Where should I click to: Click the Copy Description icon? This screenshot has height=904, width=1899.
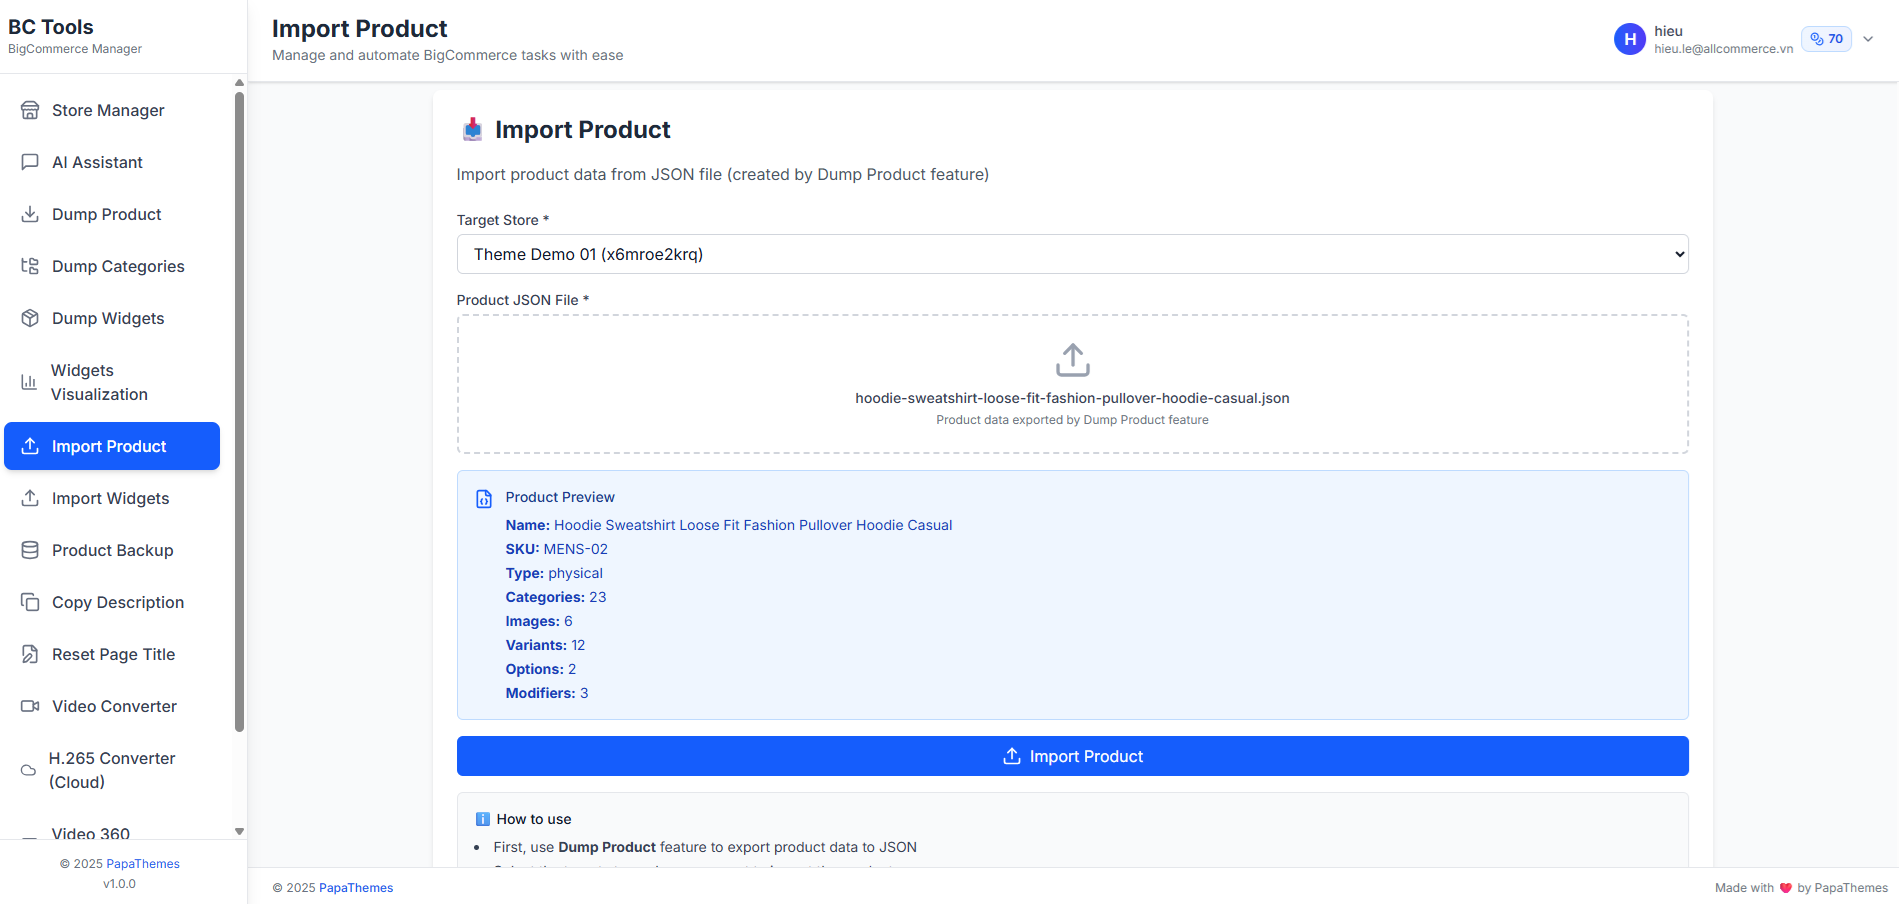pos(30,602)
